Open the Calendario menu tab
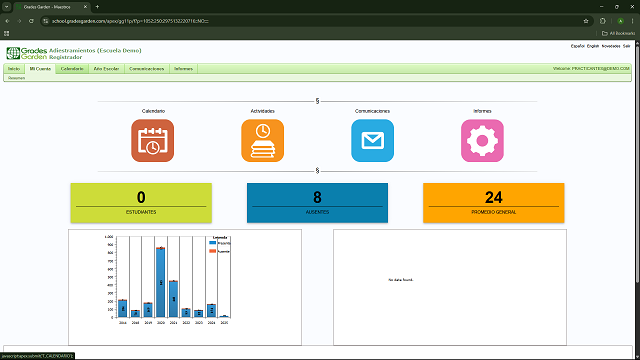640x360 pixels. click(72, 69)
